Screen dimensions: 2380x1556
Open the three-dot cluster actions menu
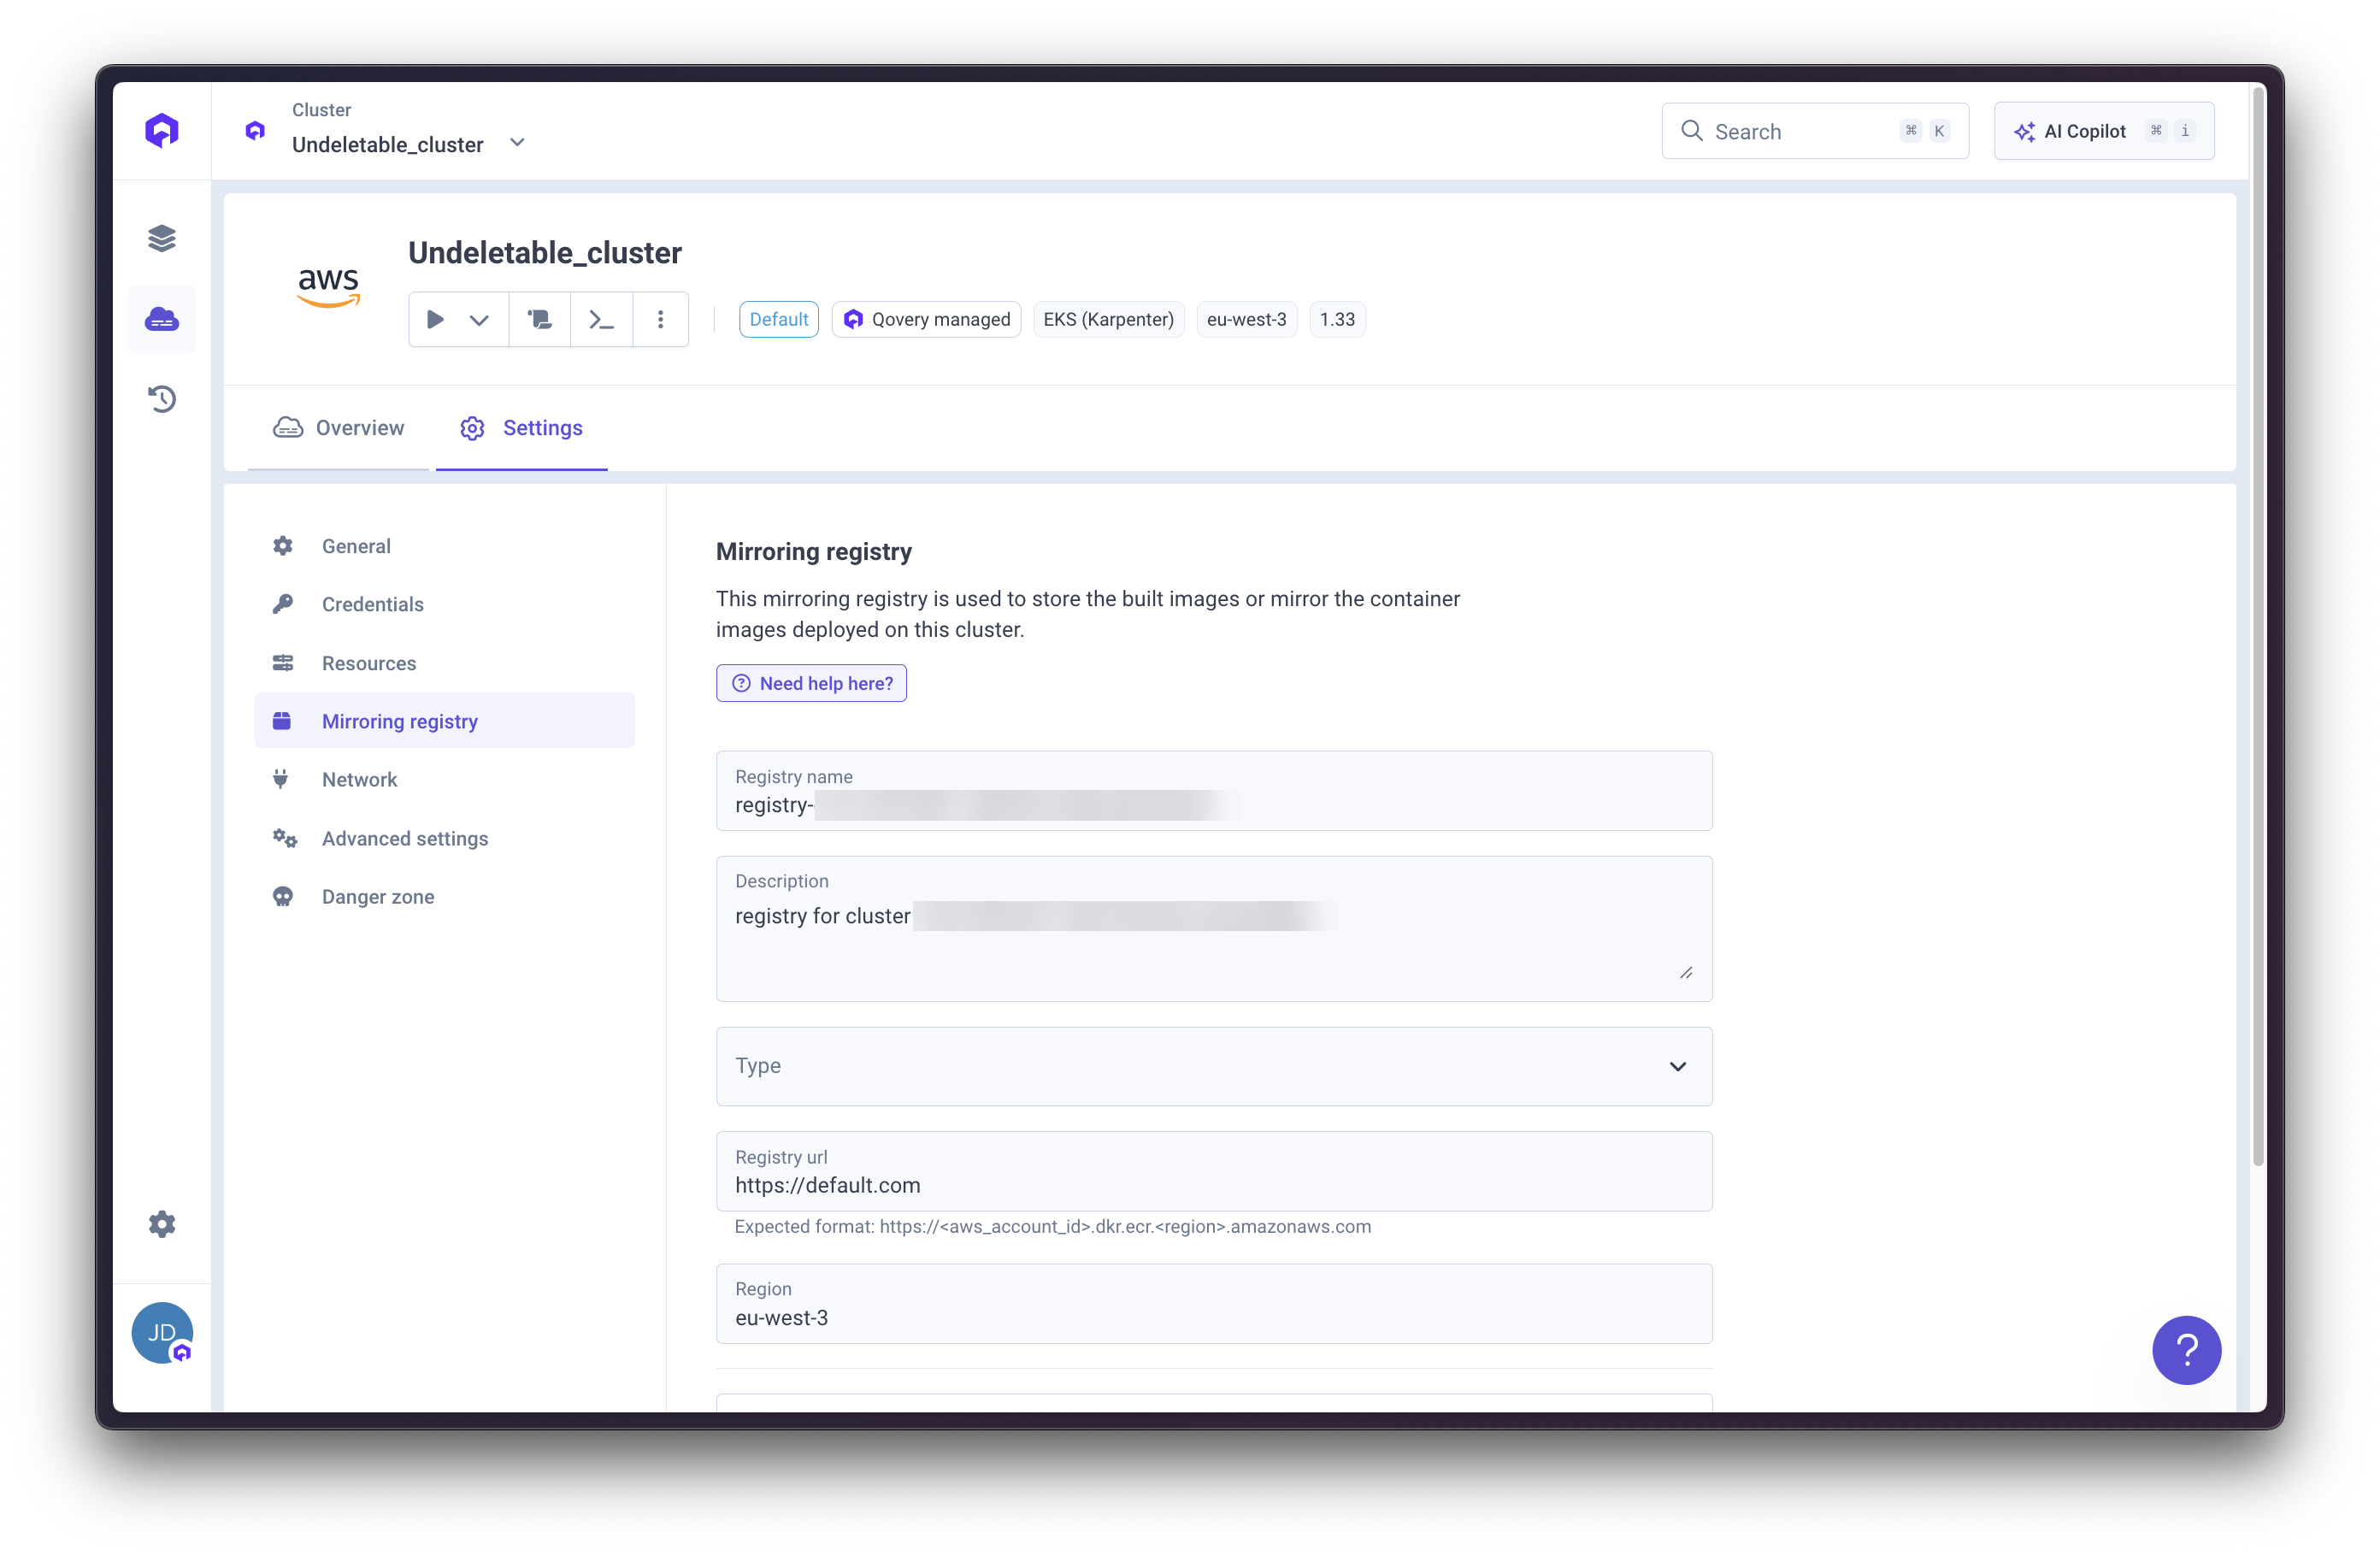tap(661, 318)
